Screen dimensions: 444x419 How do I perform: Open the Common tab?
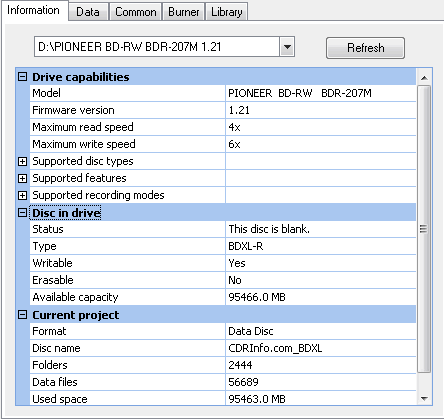[x=135, y=12]
